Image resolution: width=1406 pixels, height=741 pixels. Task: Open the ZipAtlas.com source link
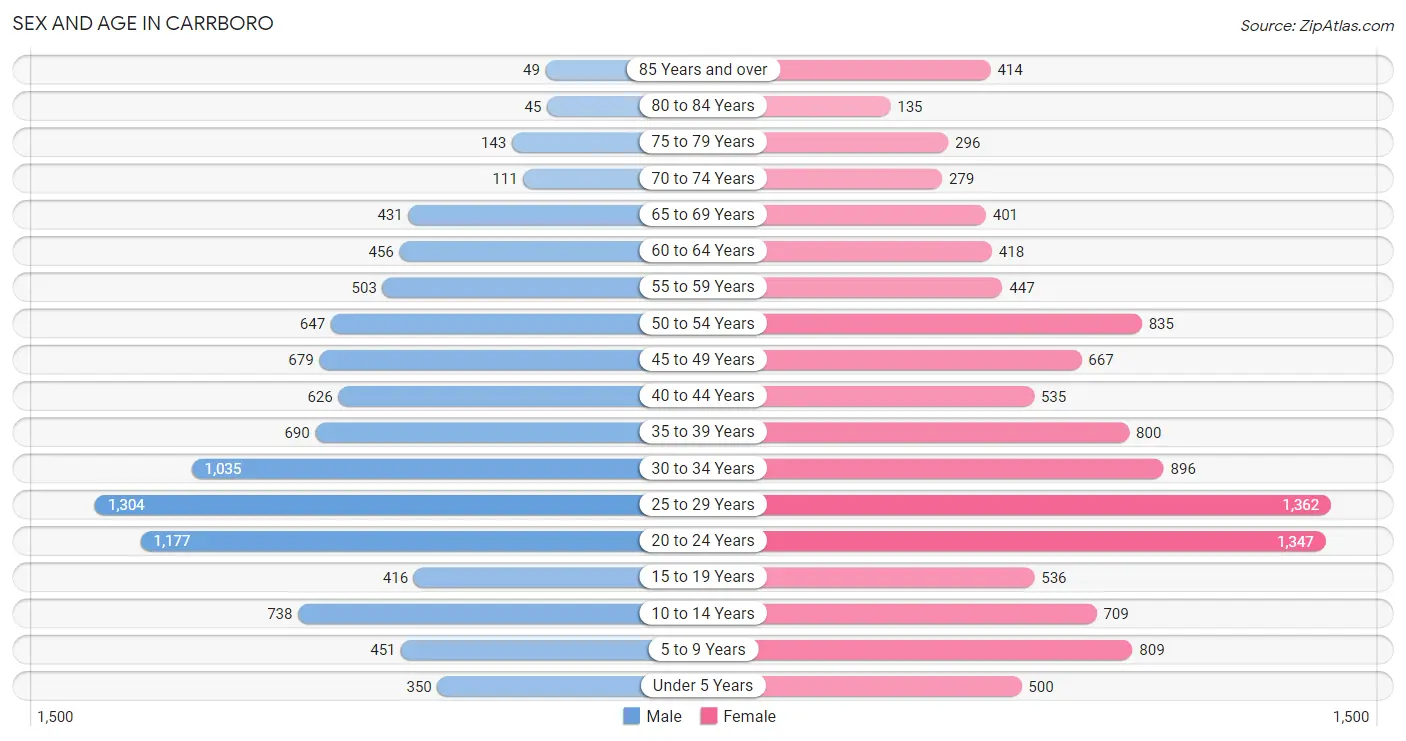click(1316, 25)
